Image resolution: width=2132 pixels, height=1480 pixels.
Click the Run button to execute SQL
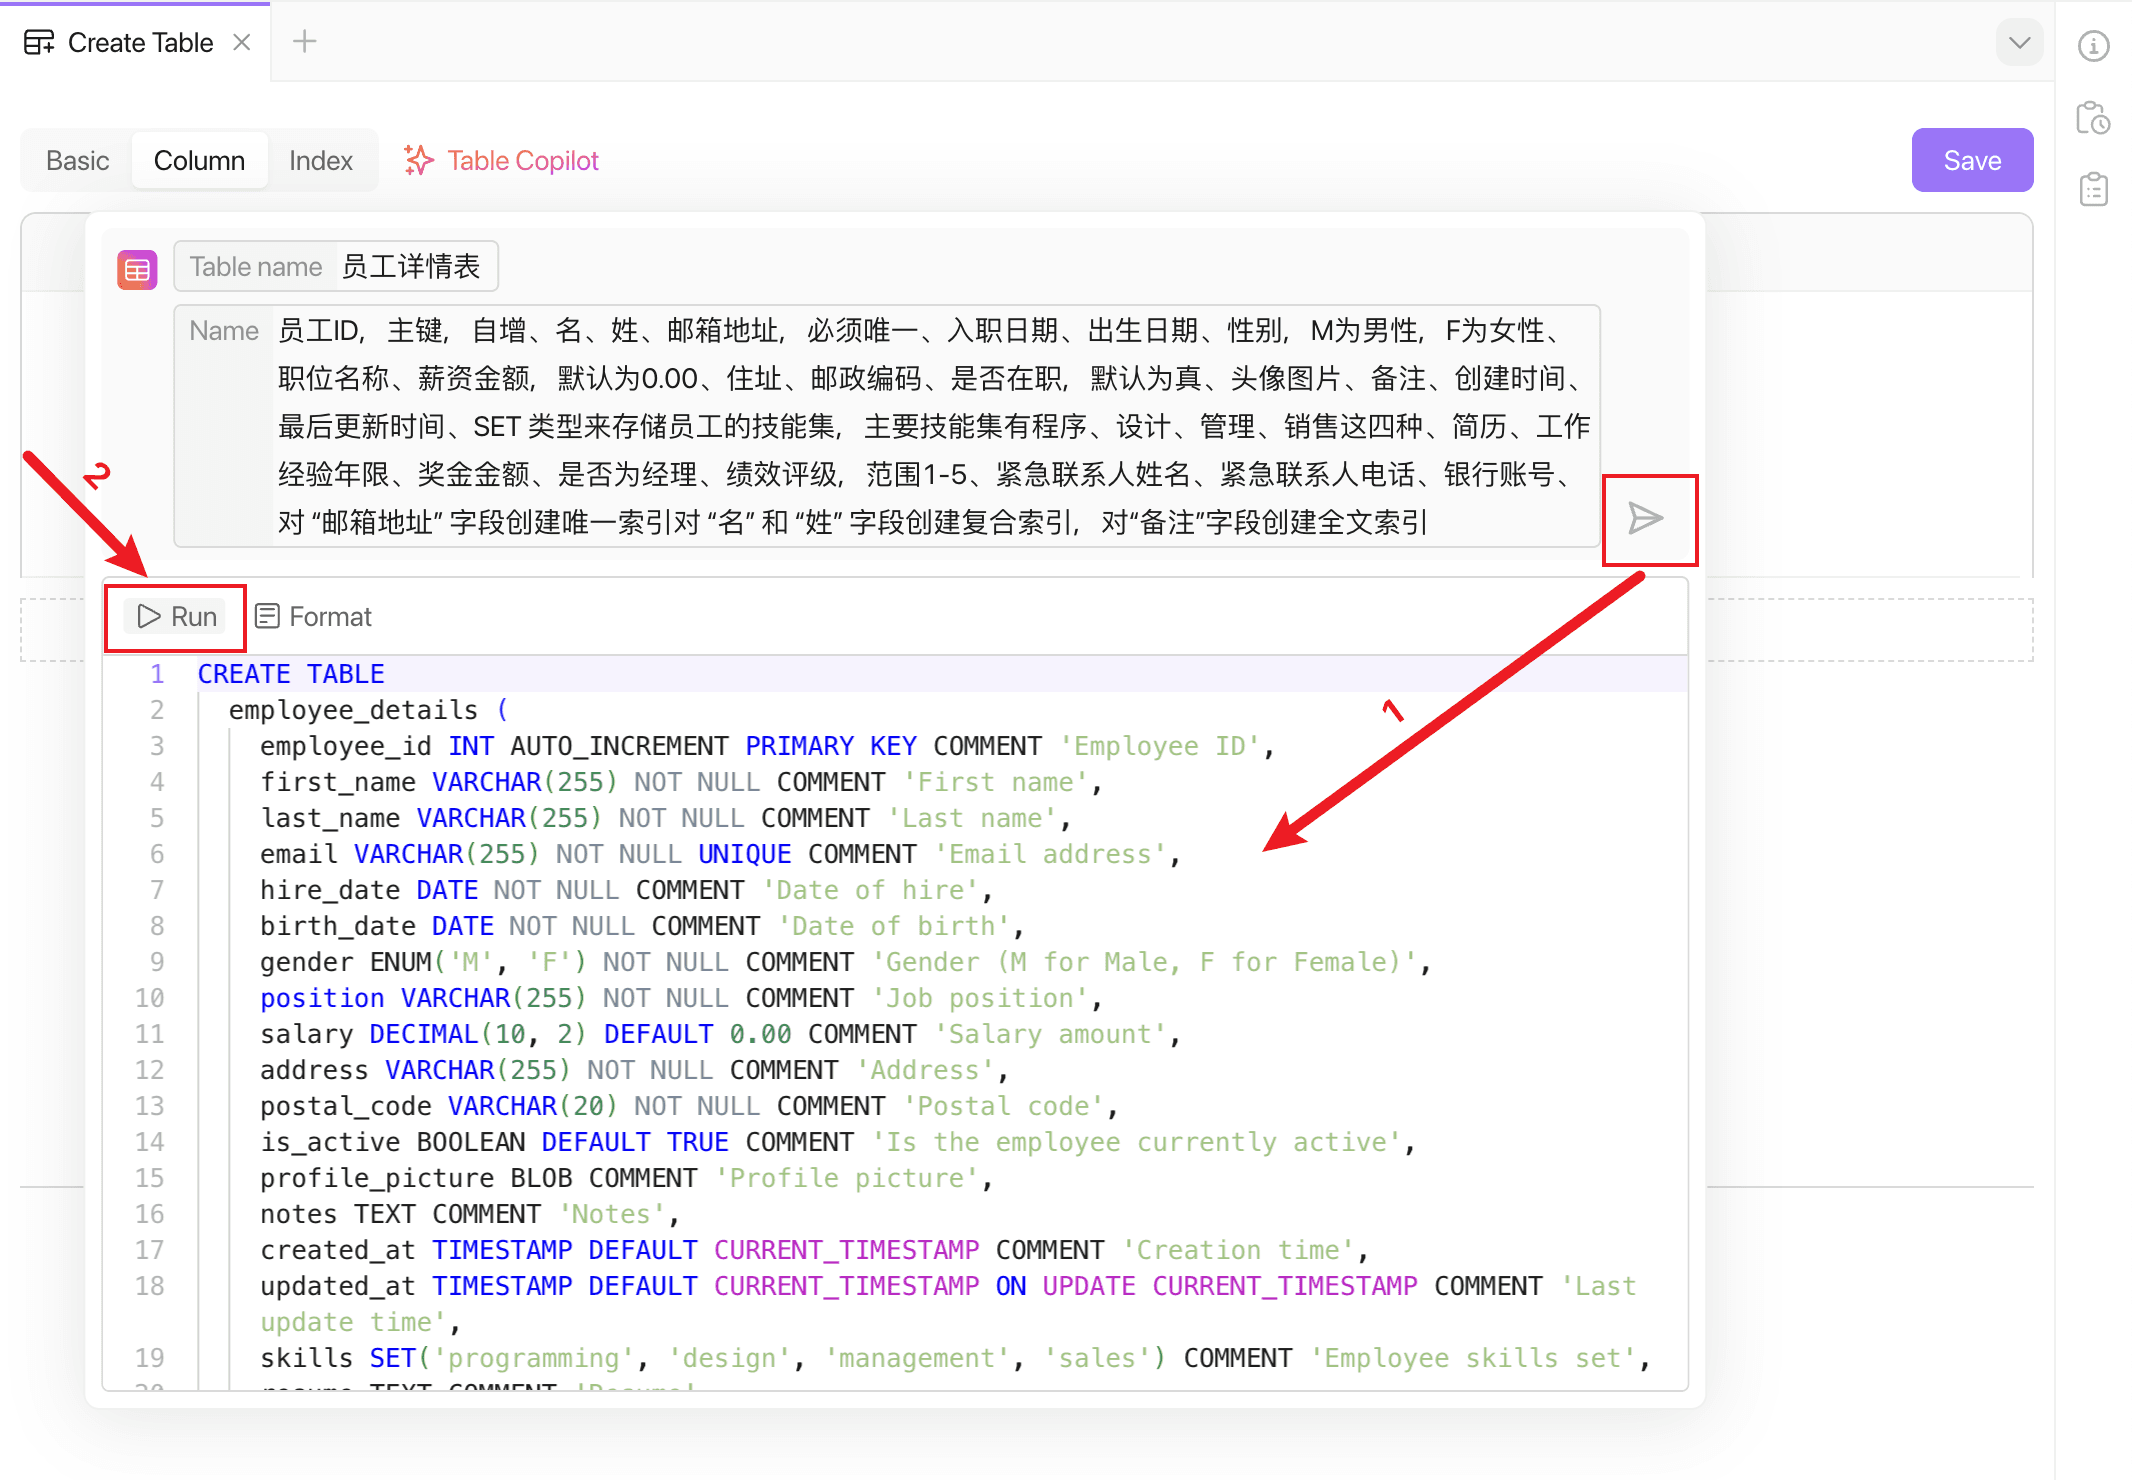click(x=178, y=615)
